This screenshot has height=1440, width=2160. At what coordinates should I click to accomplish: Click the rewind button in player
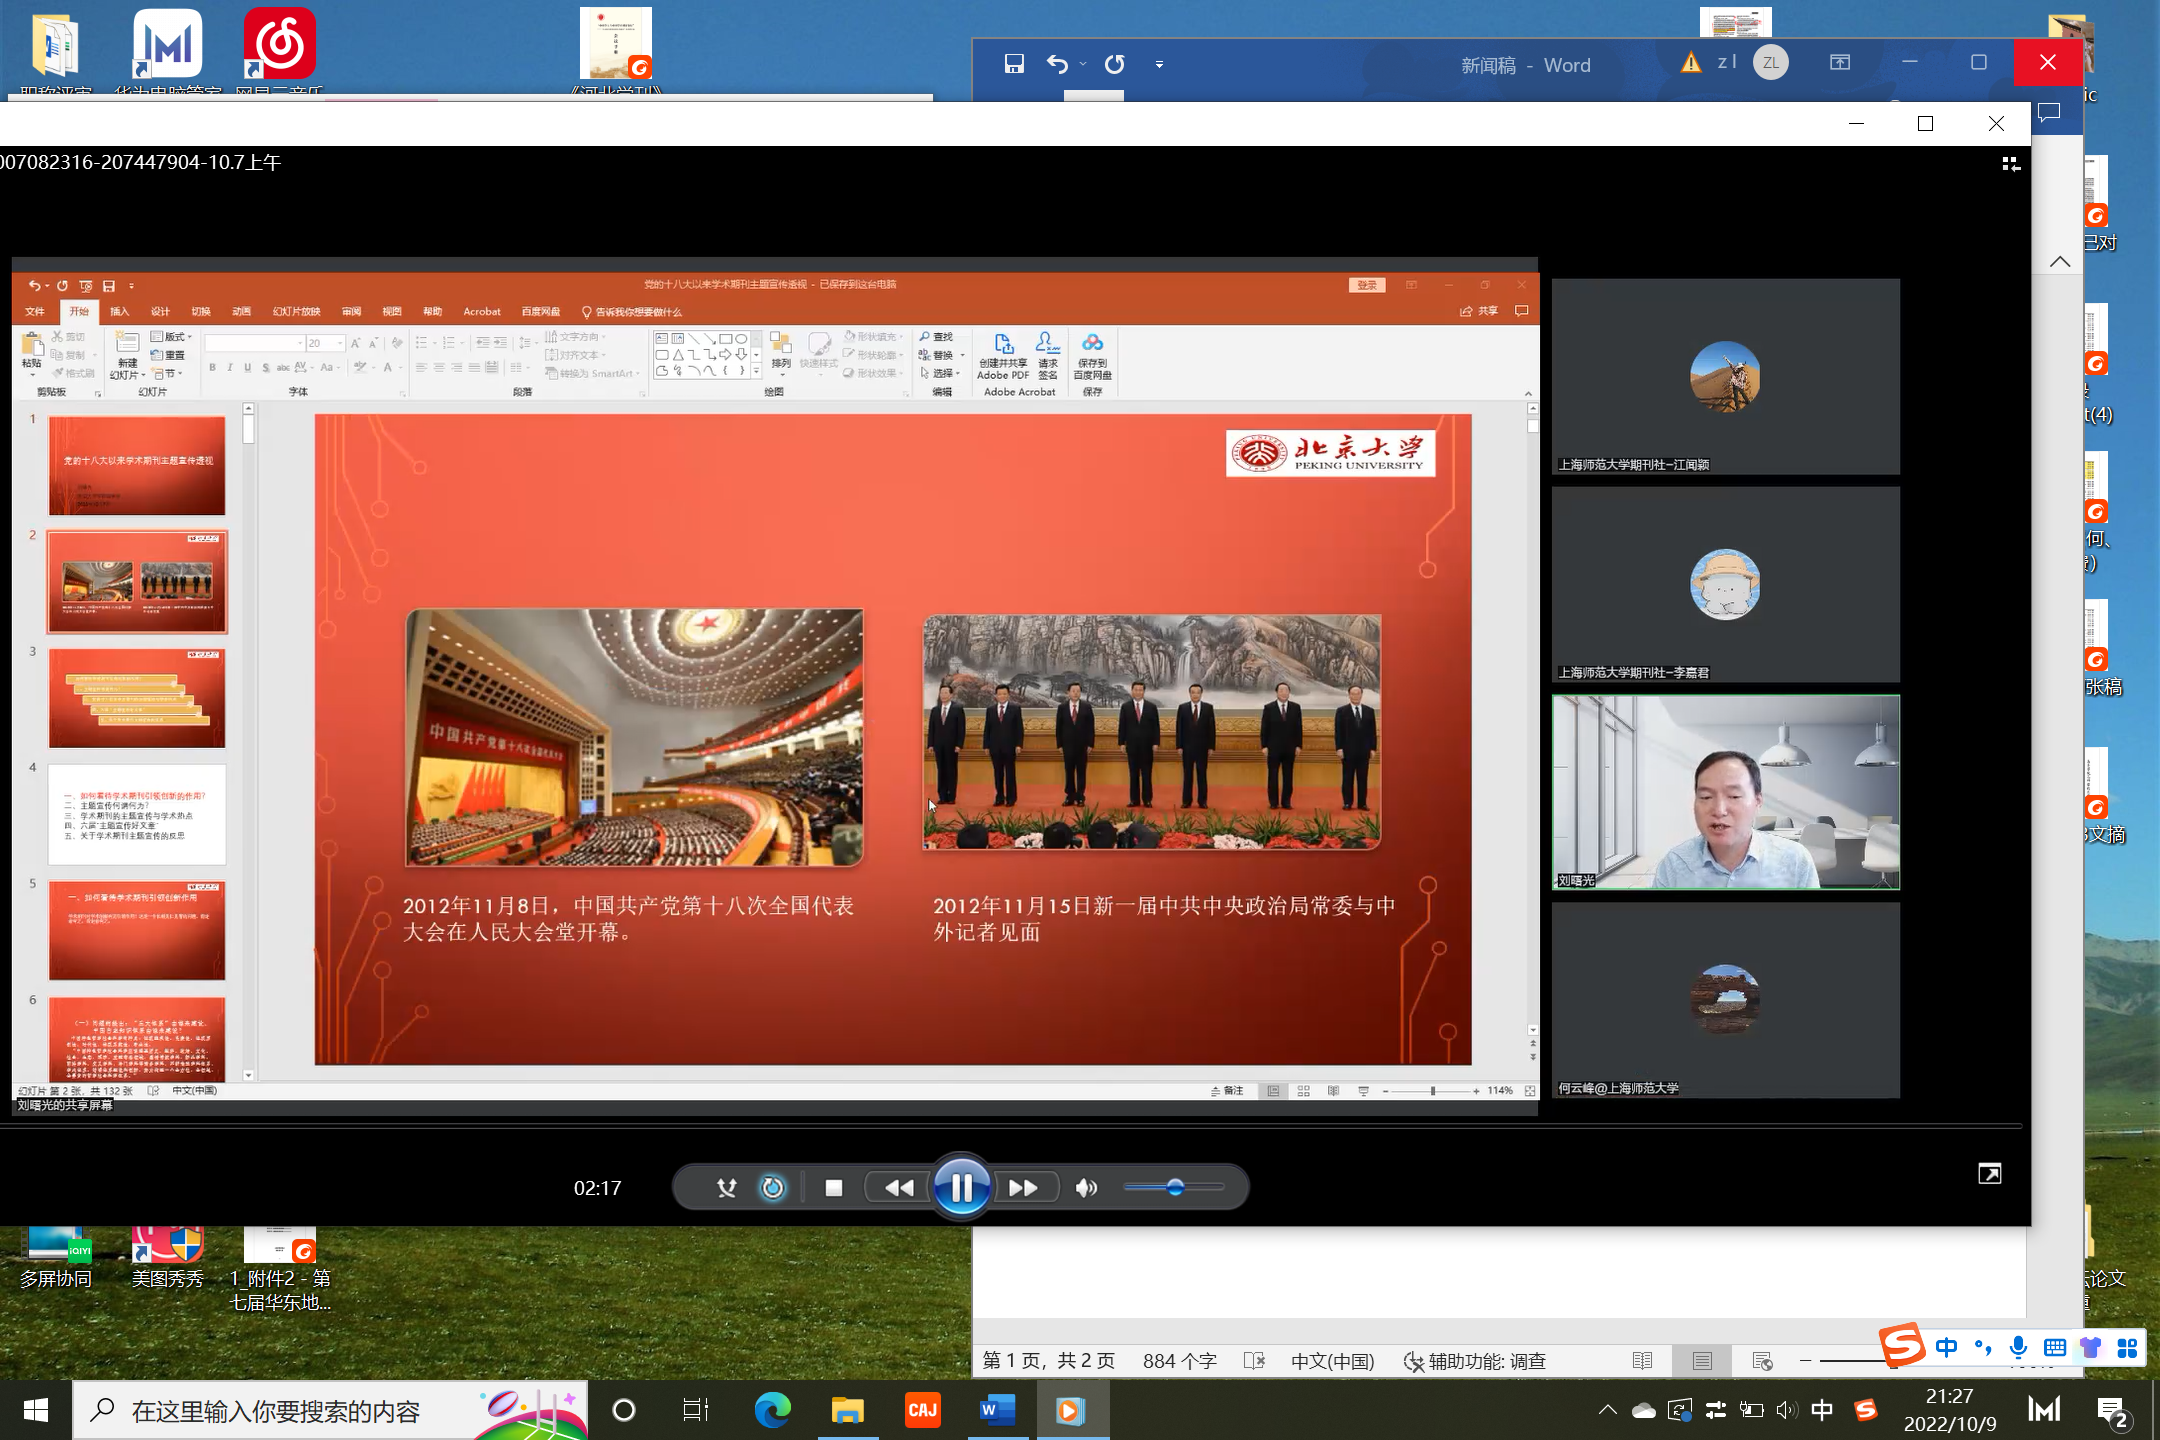(898, 1188)
